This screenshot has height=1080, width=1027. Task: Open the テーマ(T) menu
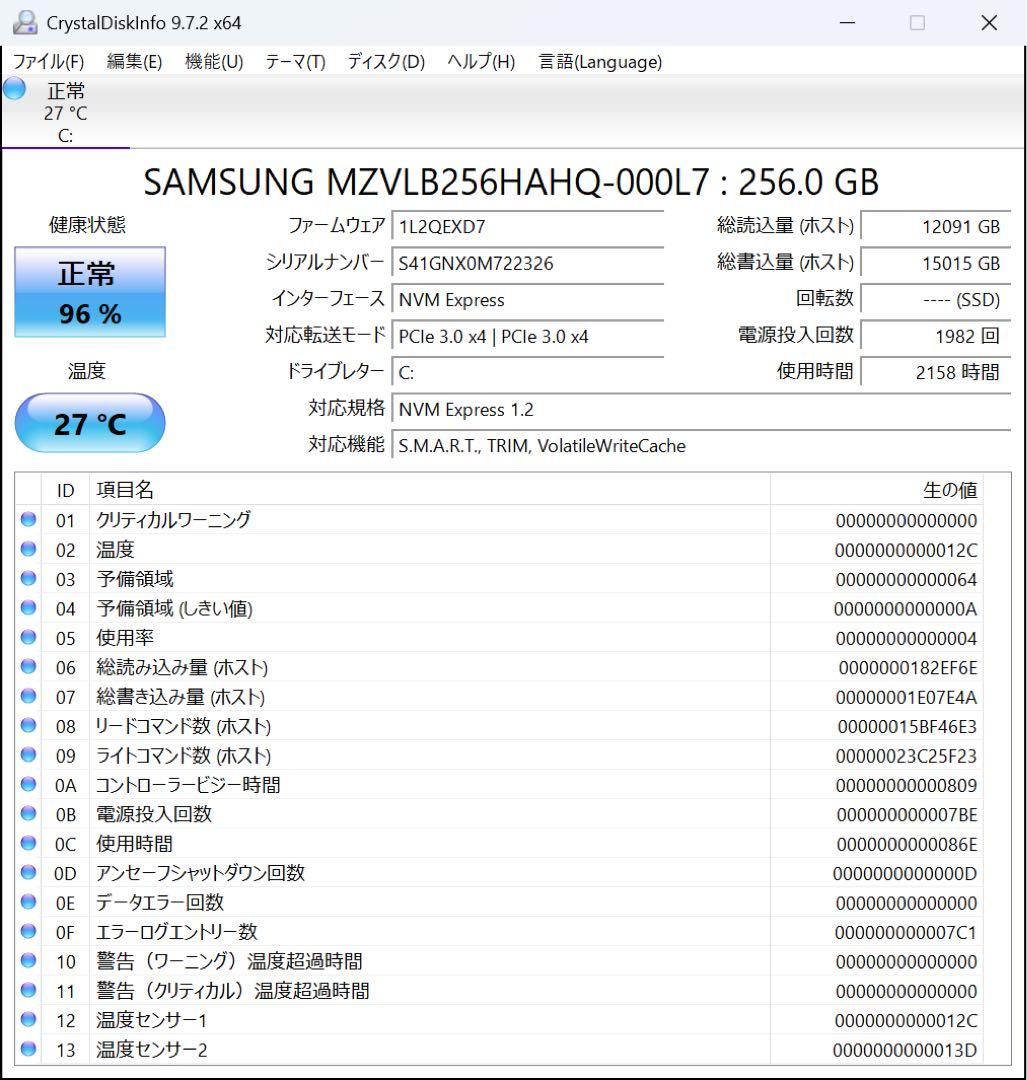coord(294,61)
